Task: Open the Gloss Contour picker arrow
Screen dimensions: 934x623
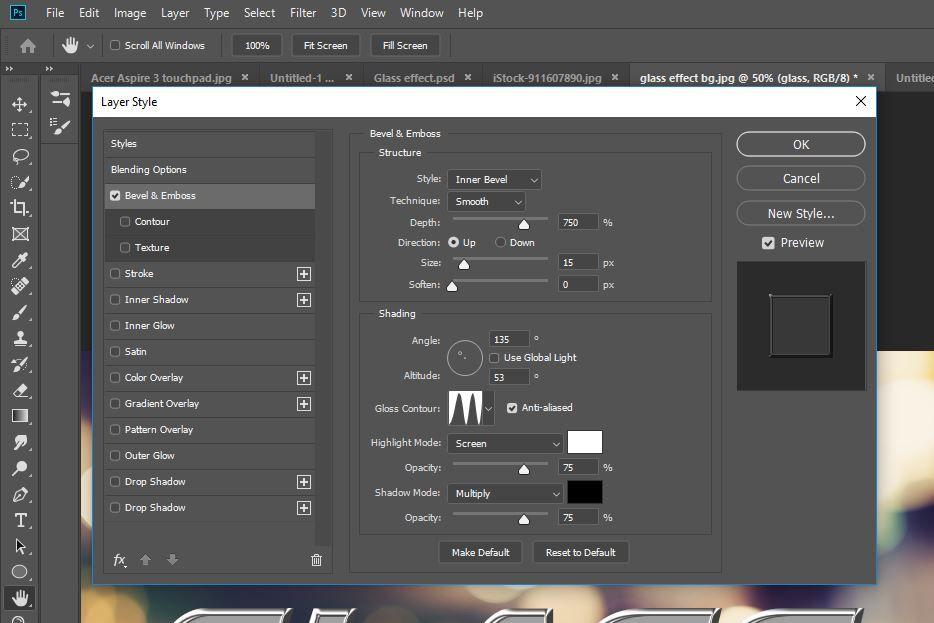Action: point(488,409)
